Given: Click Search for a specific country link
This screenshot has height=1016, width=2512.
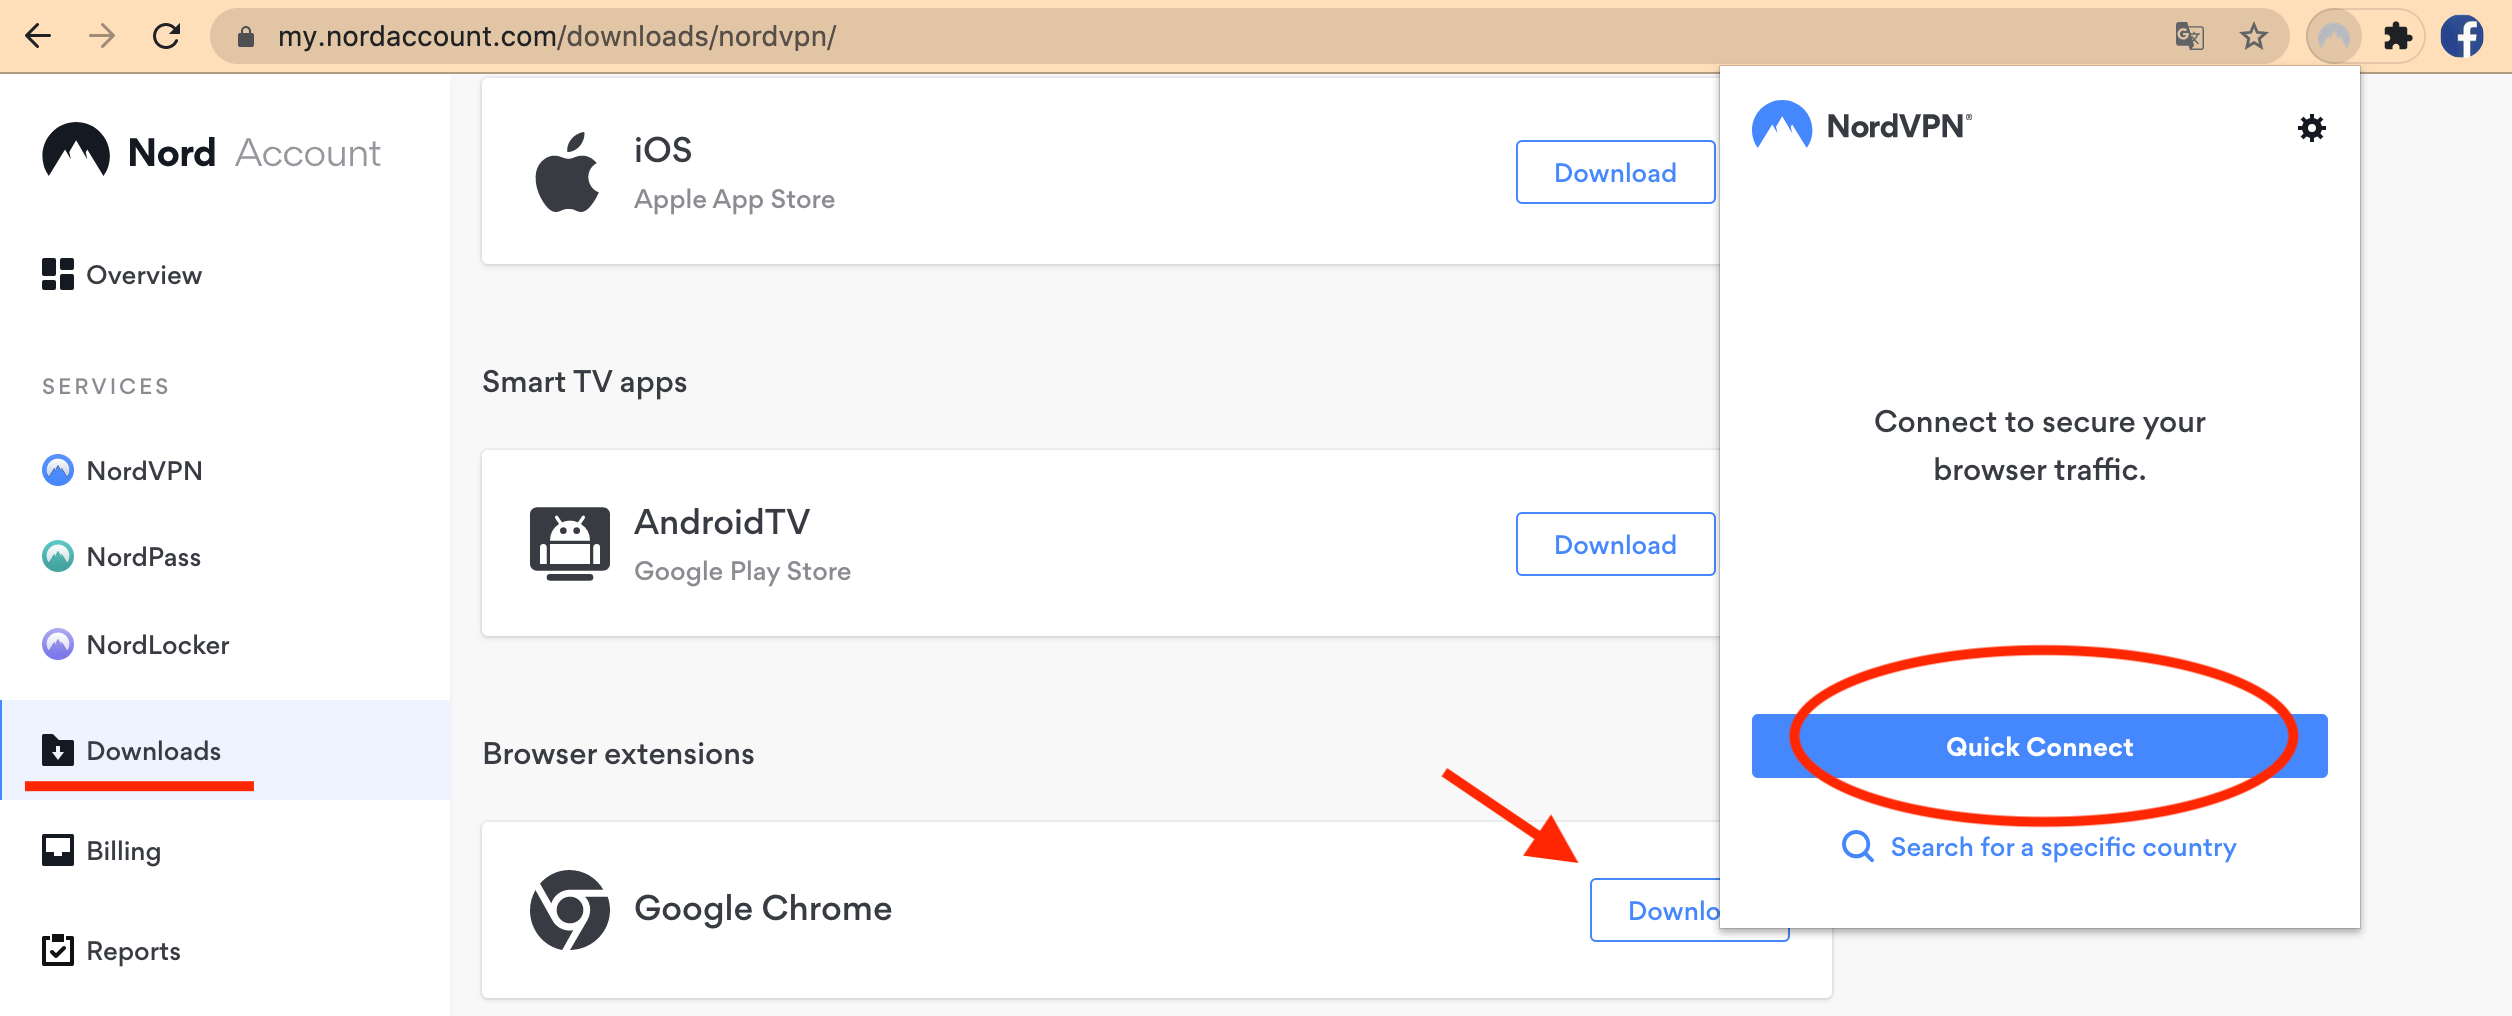Looking at the screenshot, I should pyautogui.click(x=2063, y=847).
